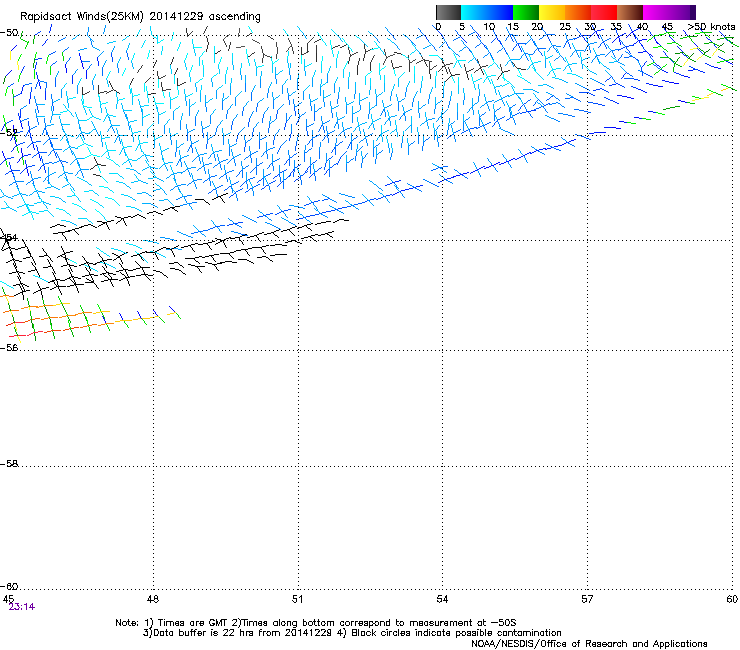Click the gray 0-5 knots color swatch
Viewport: 740px width, 650px height.
pos(448,12)
